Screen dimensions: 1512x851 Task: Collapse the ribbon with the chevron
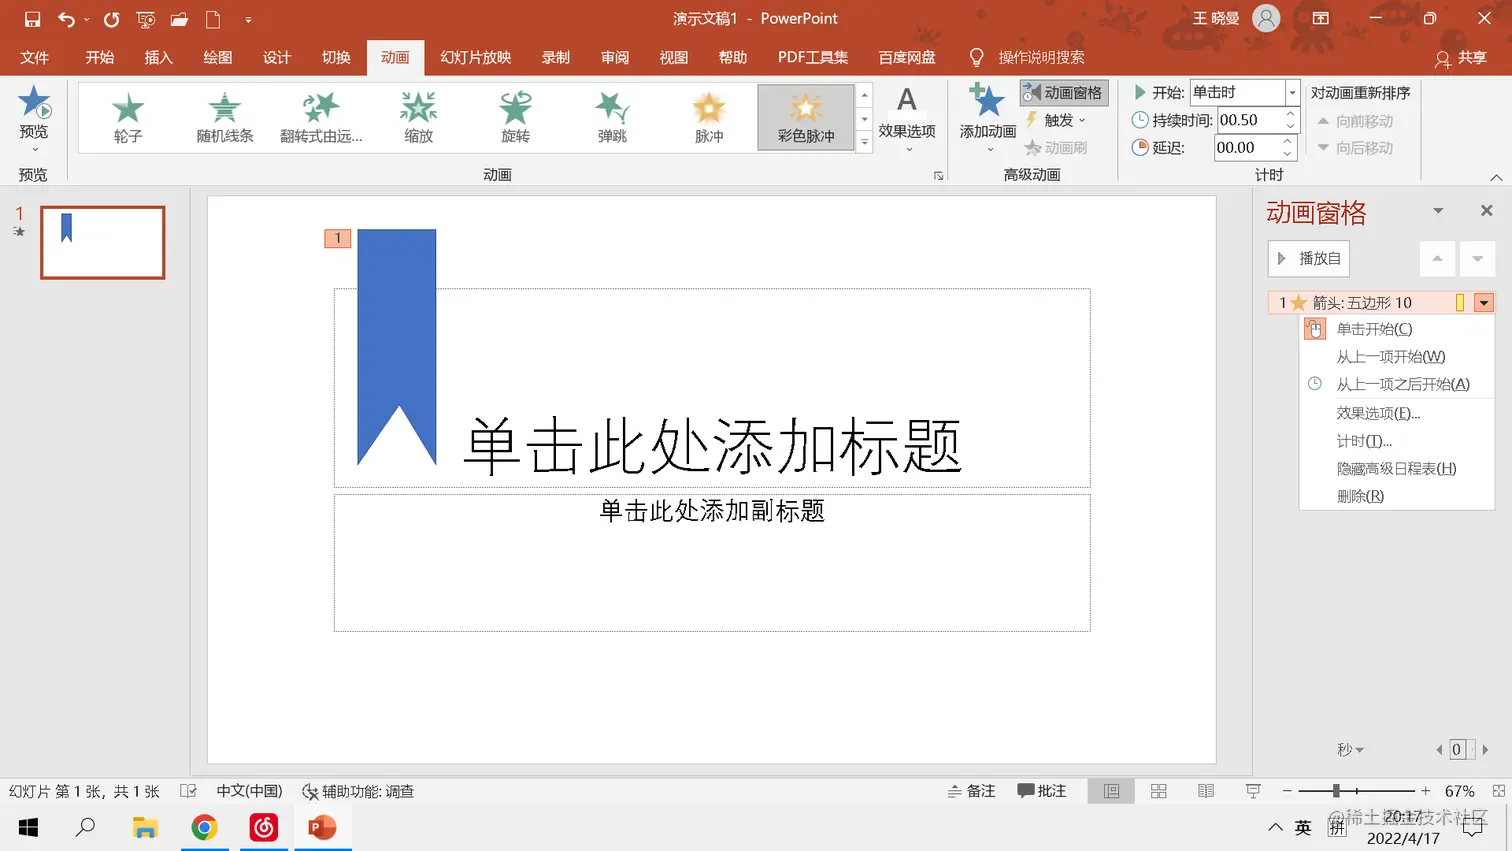[1496, 177]
